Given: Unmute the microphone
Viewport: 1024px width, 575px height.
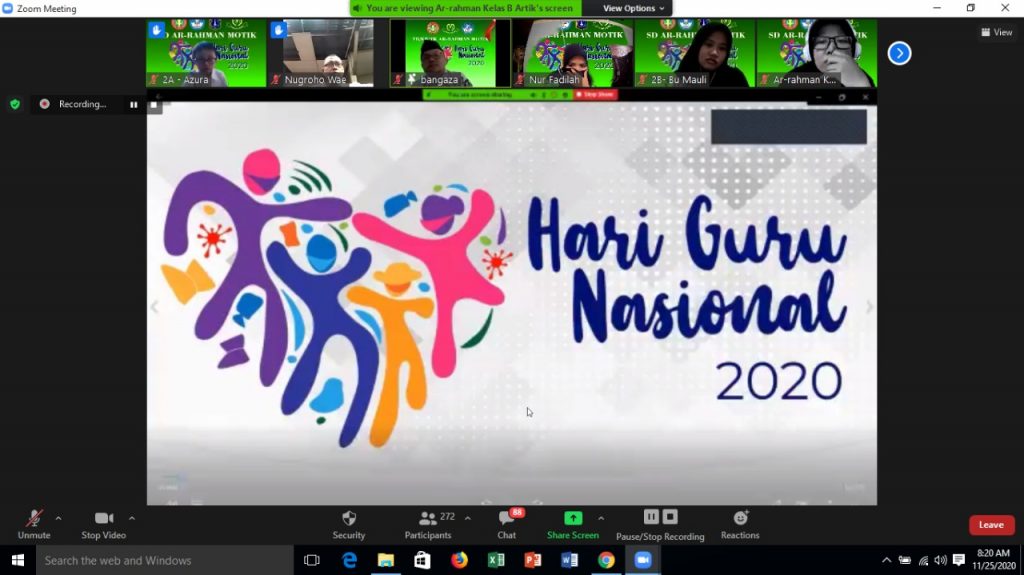Looking at the screenshot, I should coord(34,518).
